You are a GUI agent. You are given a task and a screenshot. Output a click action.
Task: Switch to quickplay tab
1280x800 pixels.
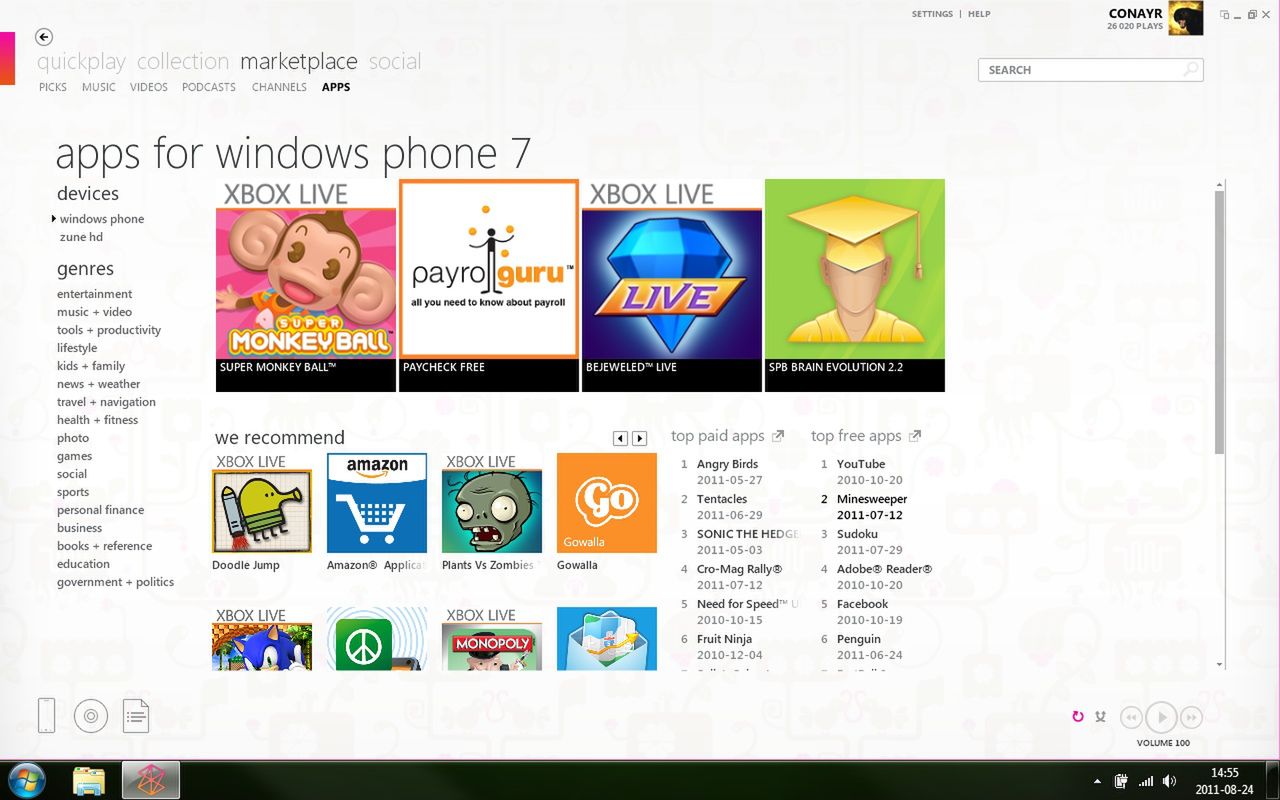pyautogui.click(x=81, y=62)
